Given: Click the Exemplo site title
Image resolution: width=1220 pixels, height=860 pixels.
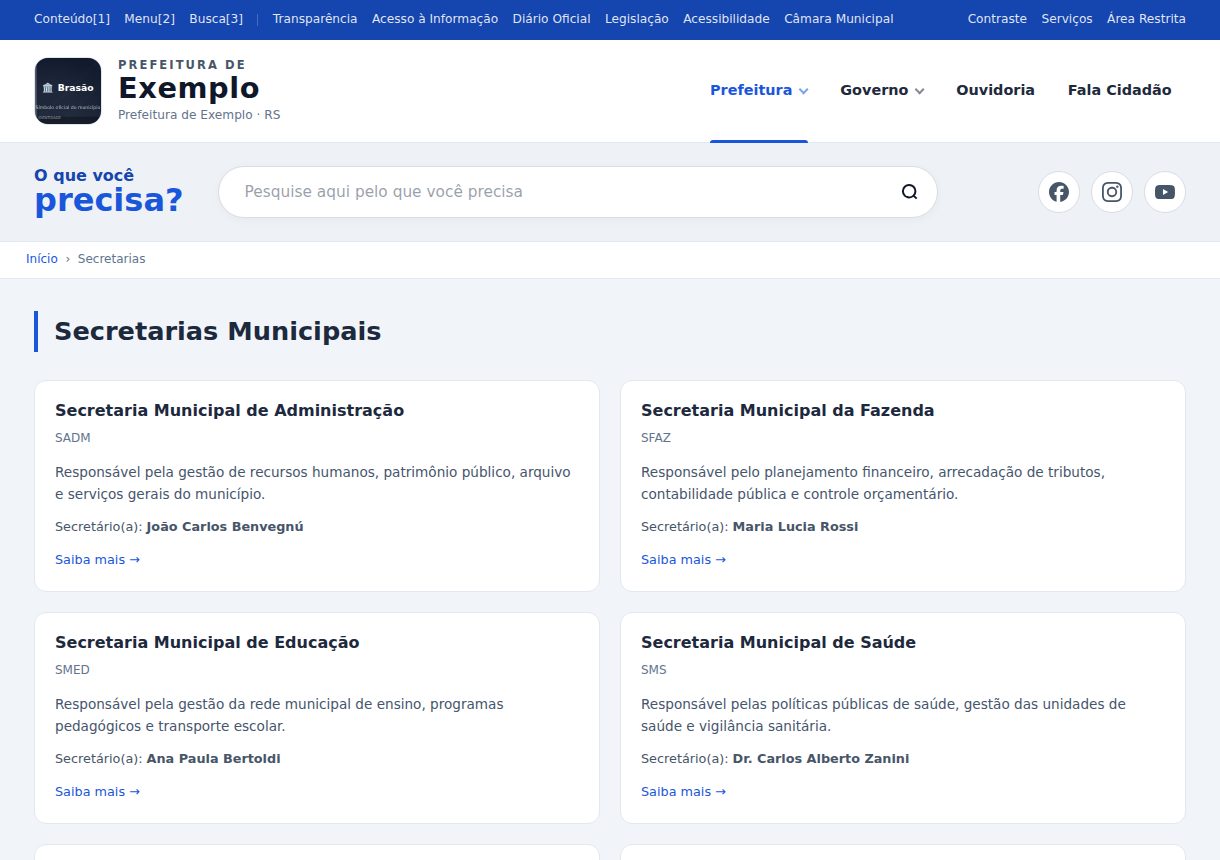Looking at the screenshot, I should [189, 89].
